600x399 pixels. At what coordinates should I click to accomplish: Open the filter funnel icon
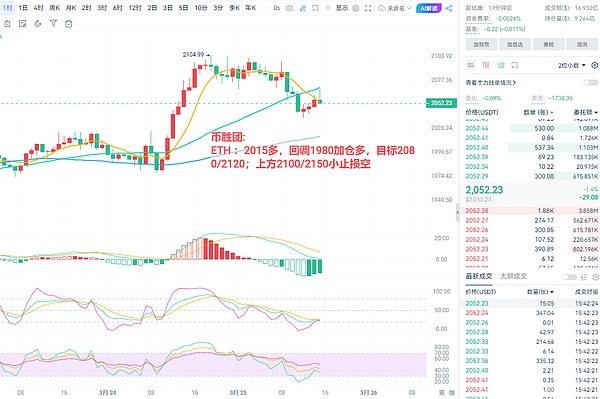click(53, 24)
